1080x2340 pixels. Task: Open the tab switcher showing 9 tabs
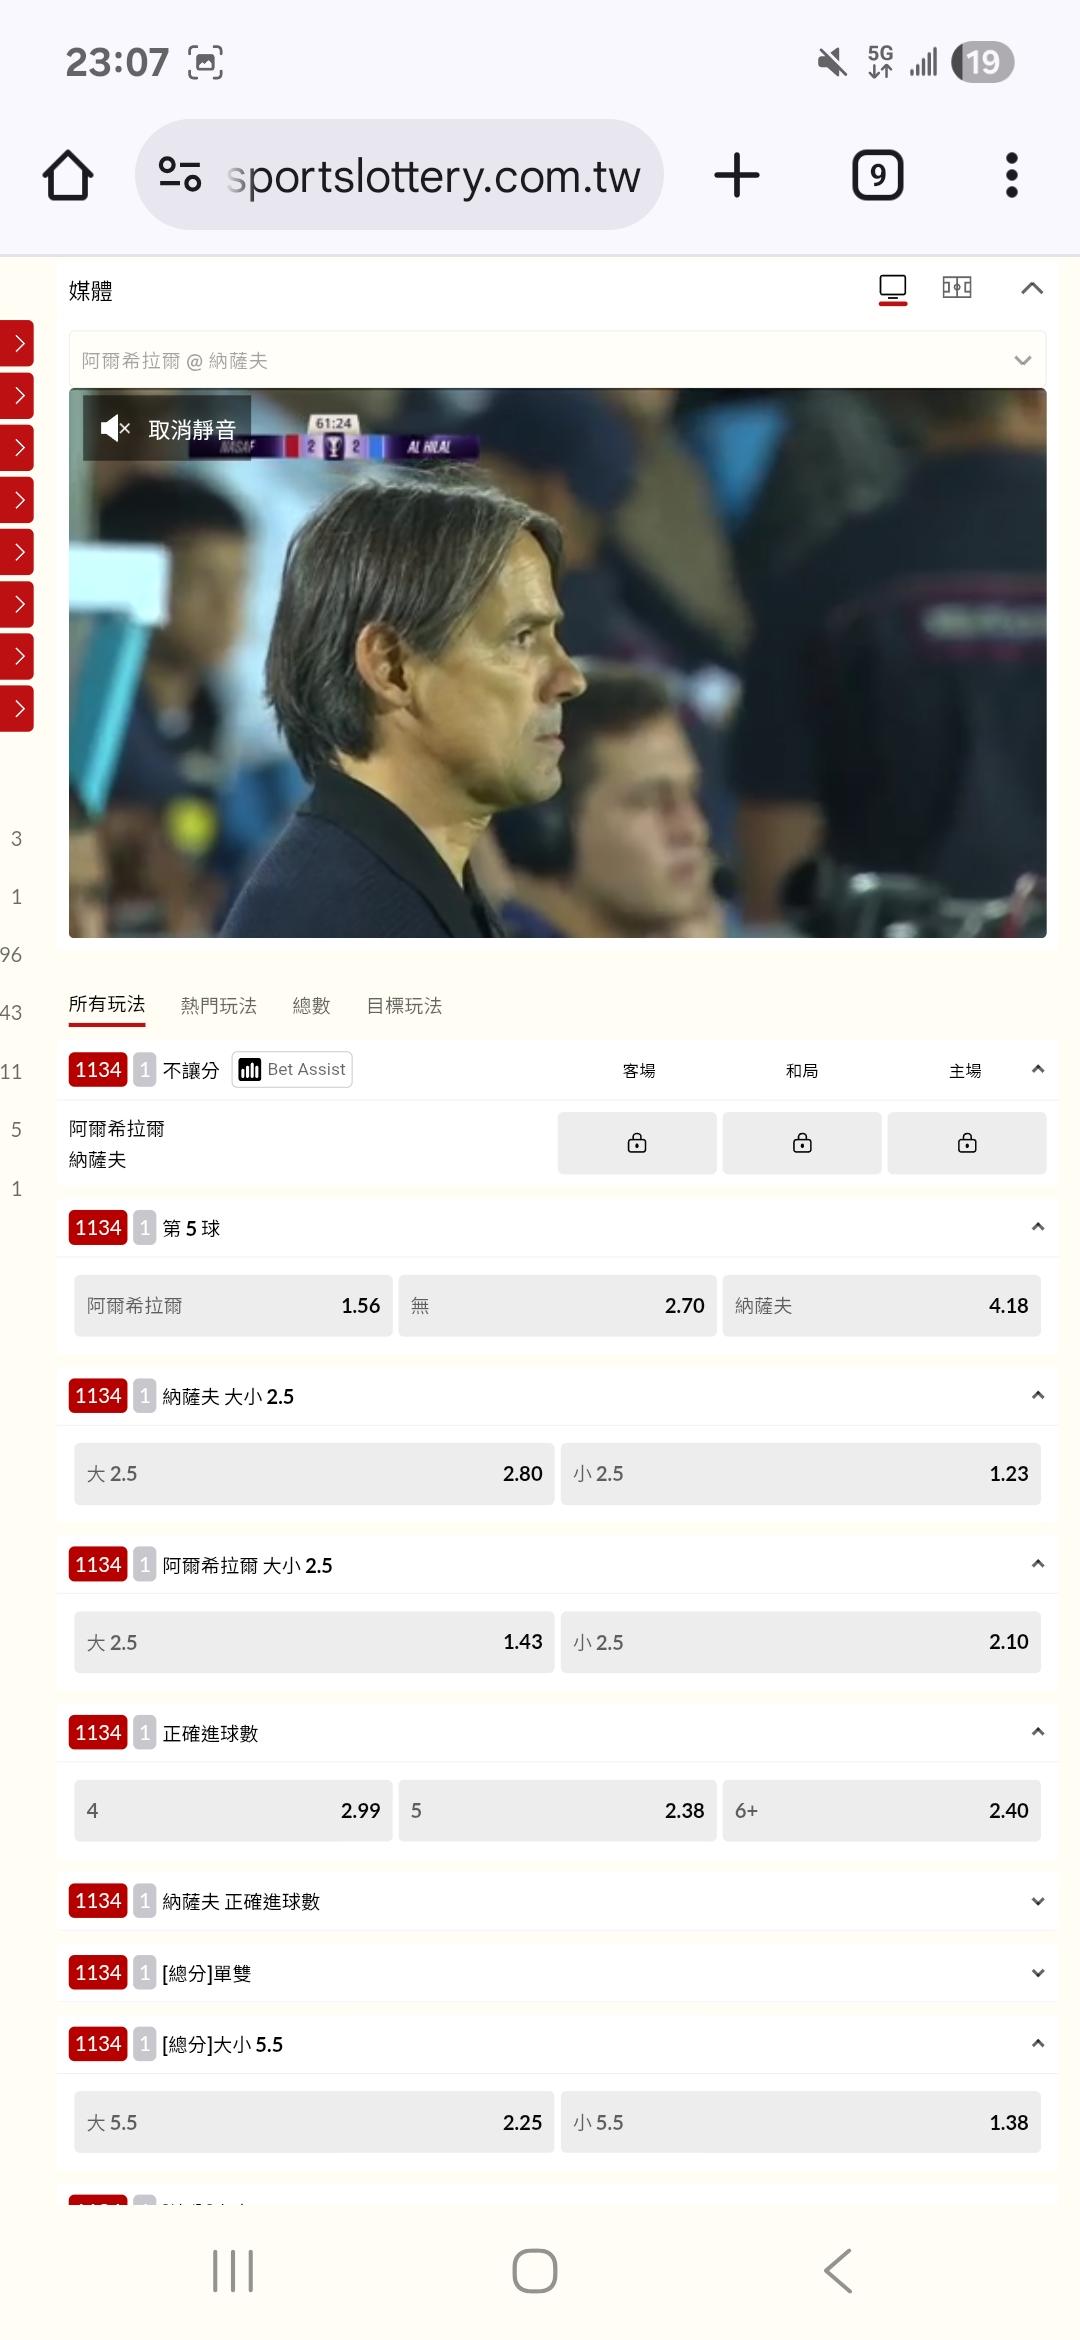click(x=878, y=175)
